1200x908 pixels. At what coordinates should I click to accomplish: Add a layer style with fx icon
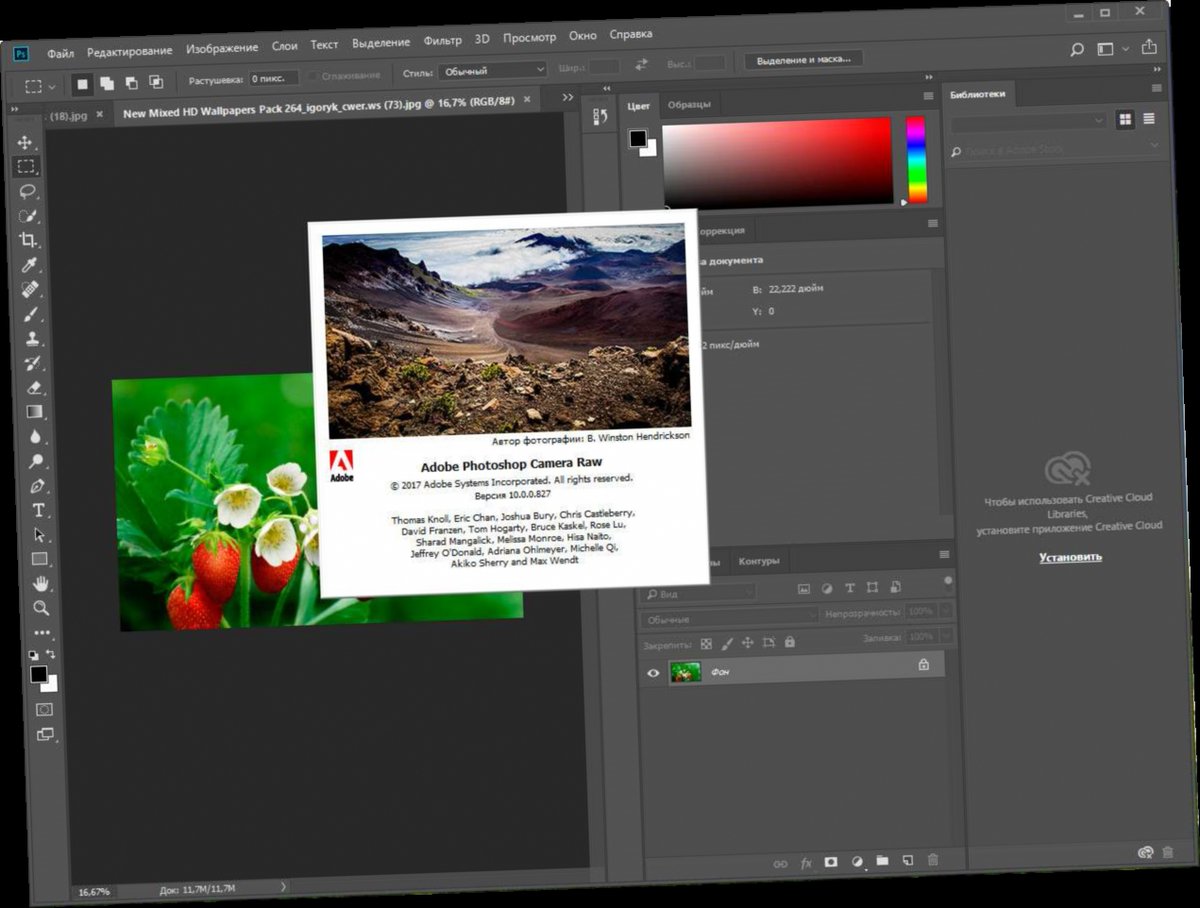pos(806,862)
